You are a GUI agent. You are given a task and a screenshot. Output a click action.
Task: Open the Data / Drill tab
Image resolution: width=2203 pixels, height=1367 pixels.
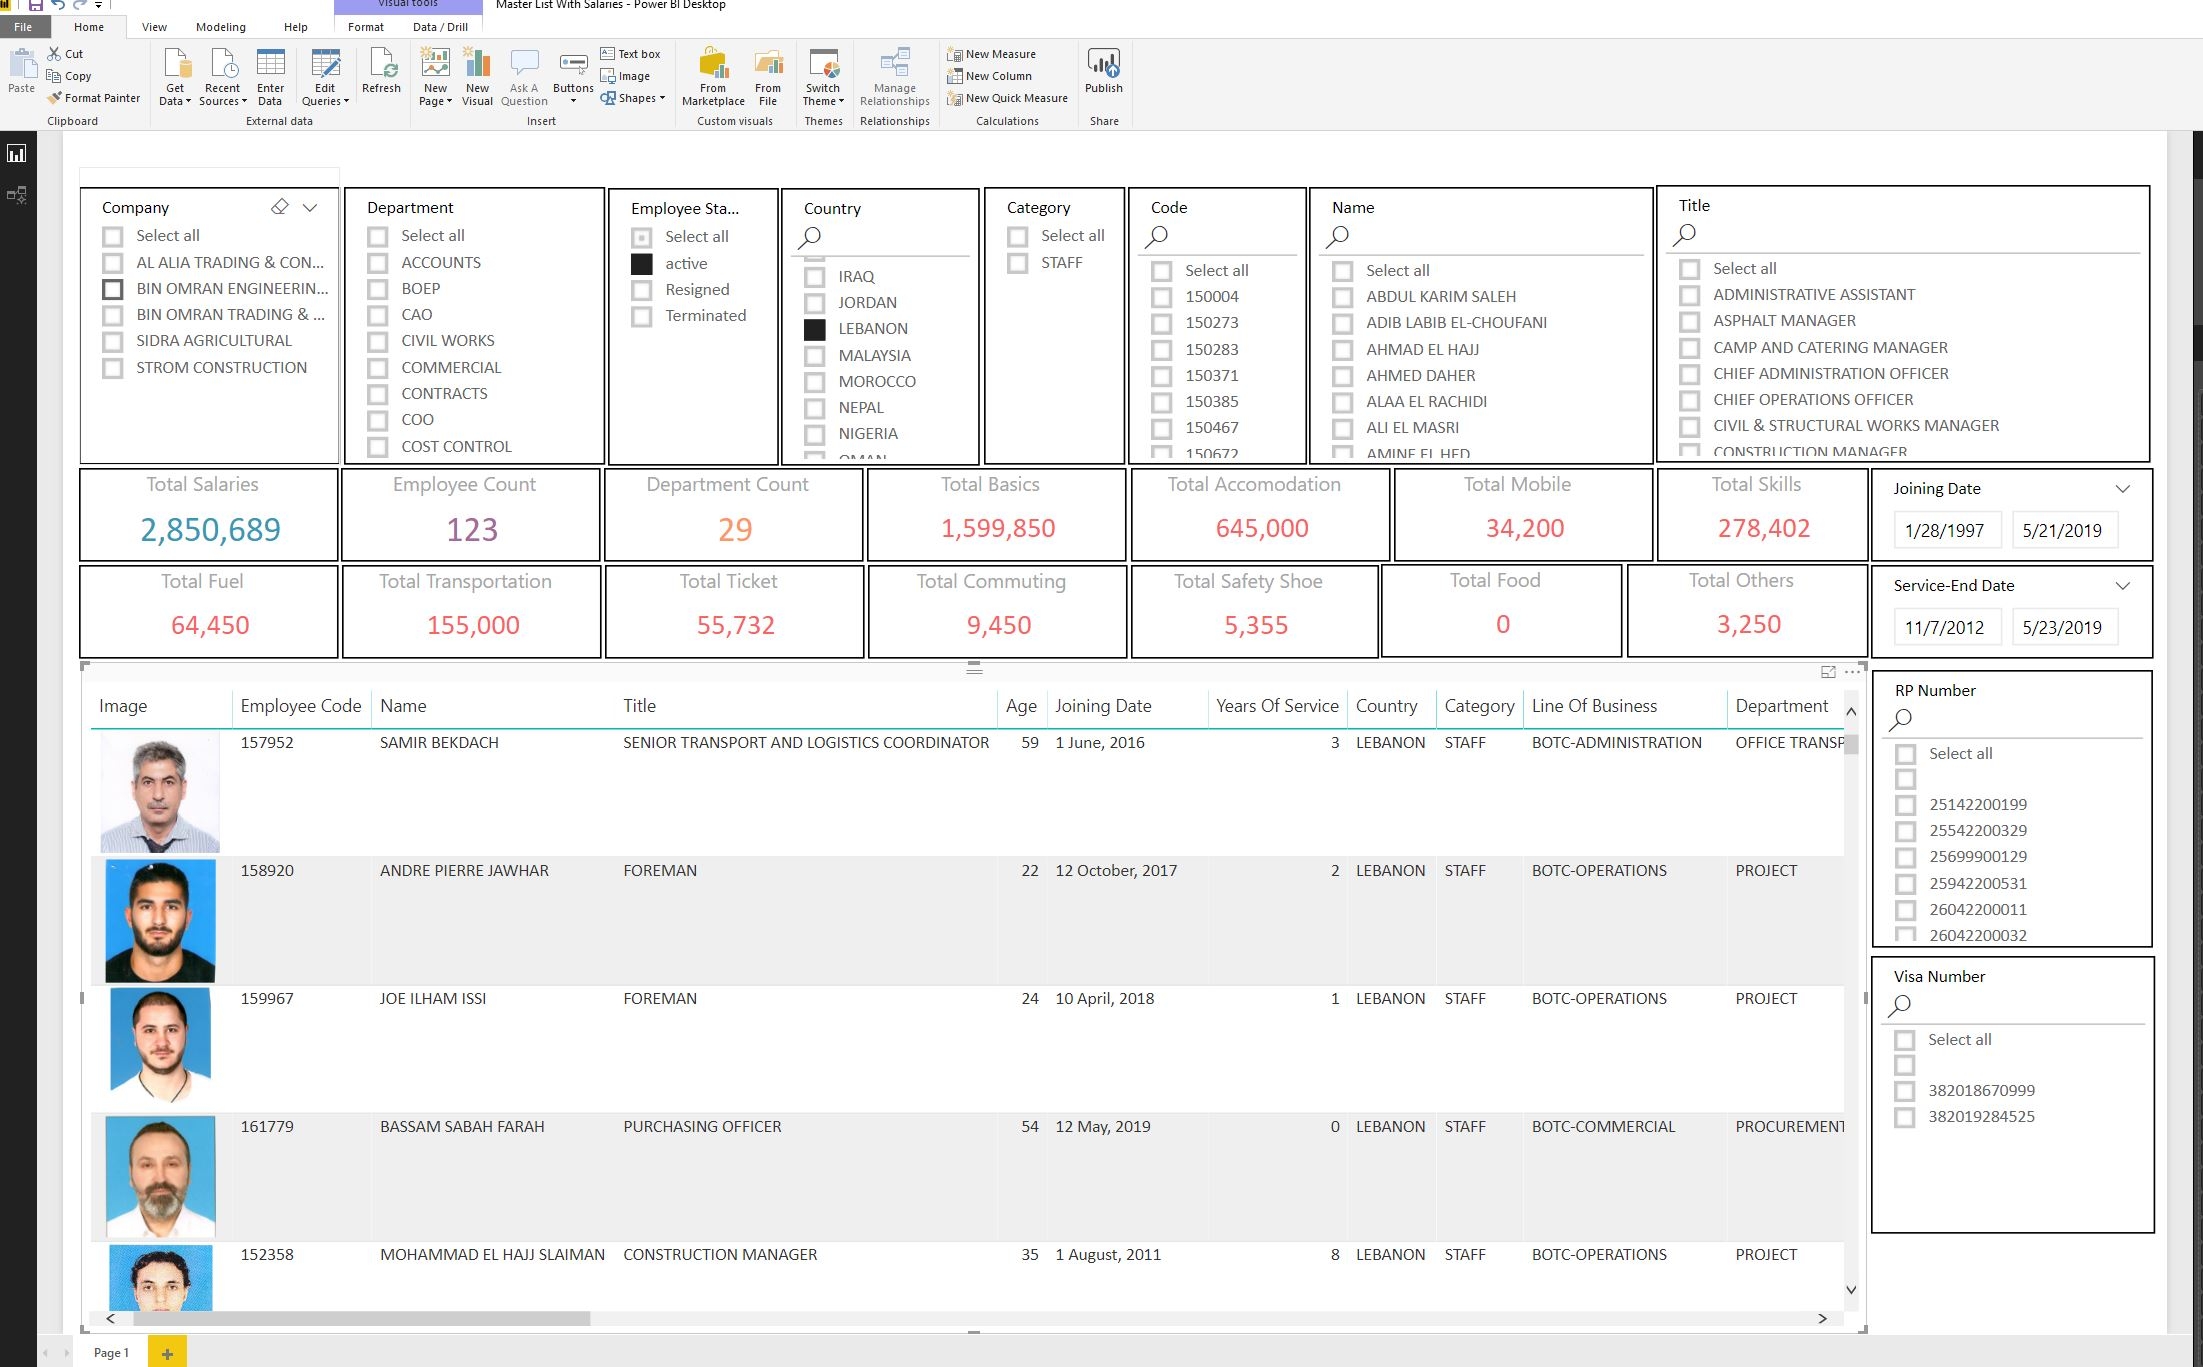pyautogui.click(x=440, y=27)
